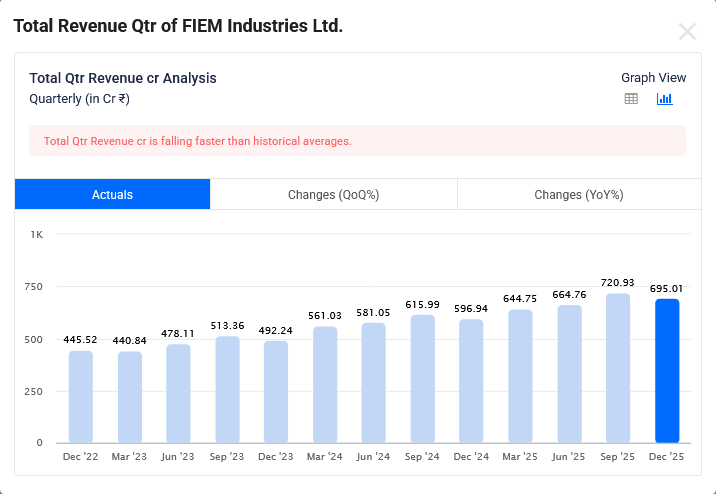Switch to table view icon
The height and width of the screenshot is (494, 716).
631,98
